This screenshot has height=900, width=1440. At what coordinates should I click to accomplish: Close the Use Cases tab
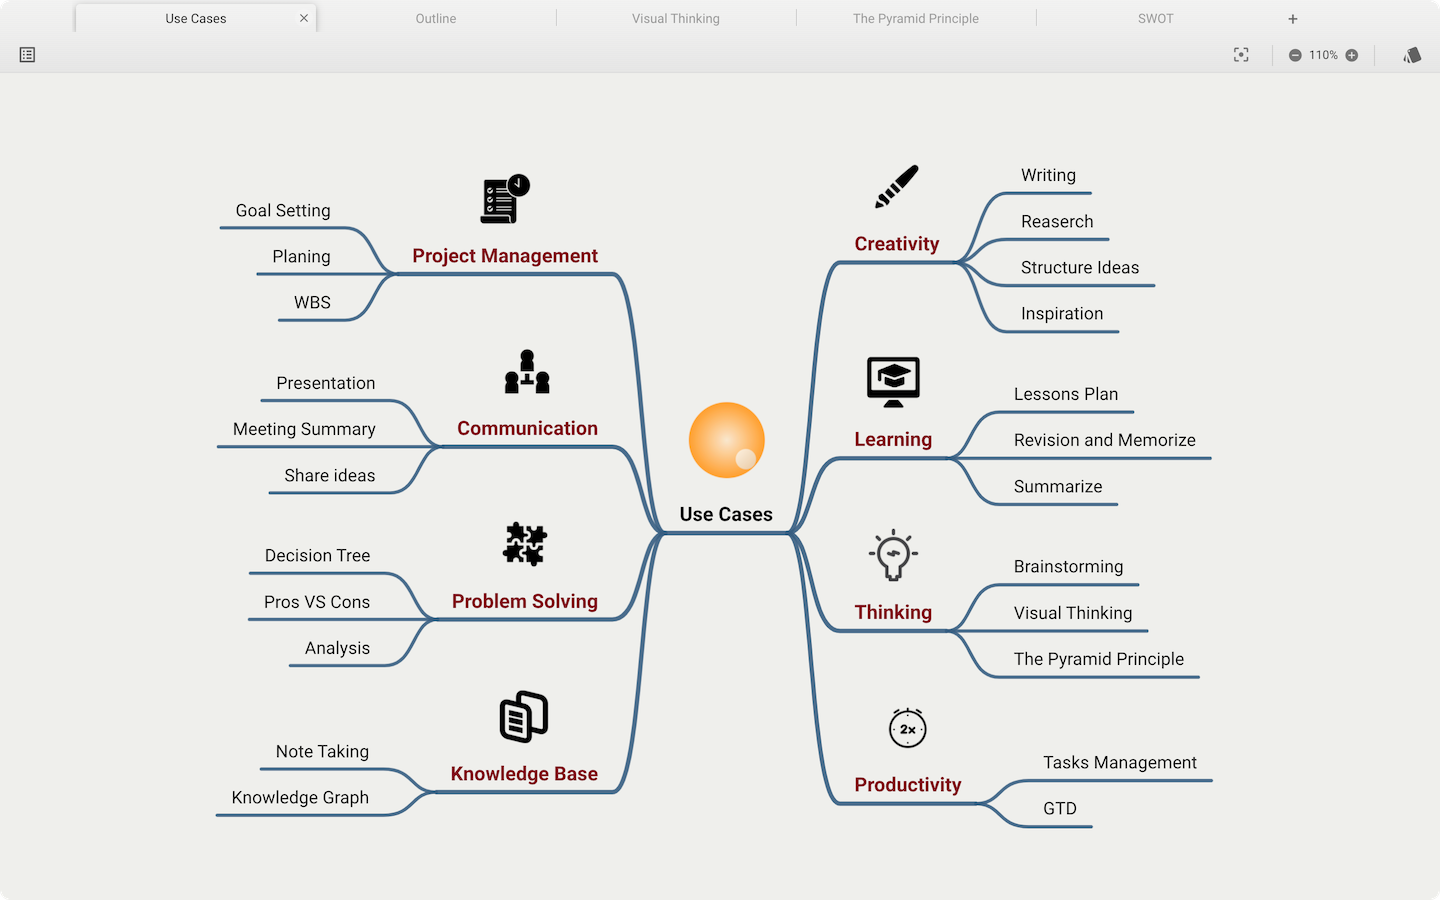click(x=304, y=18)
